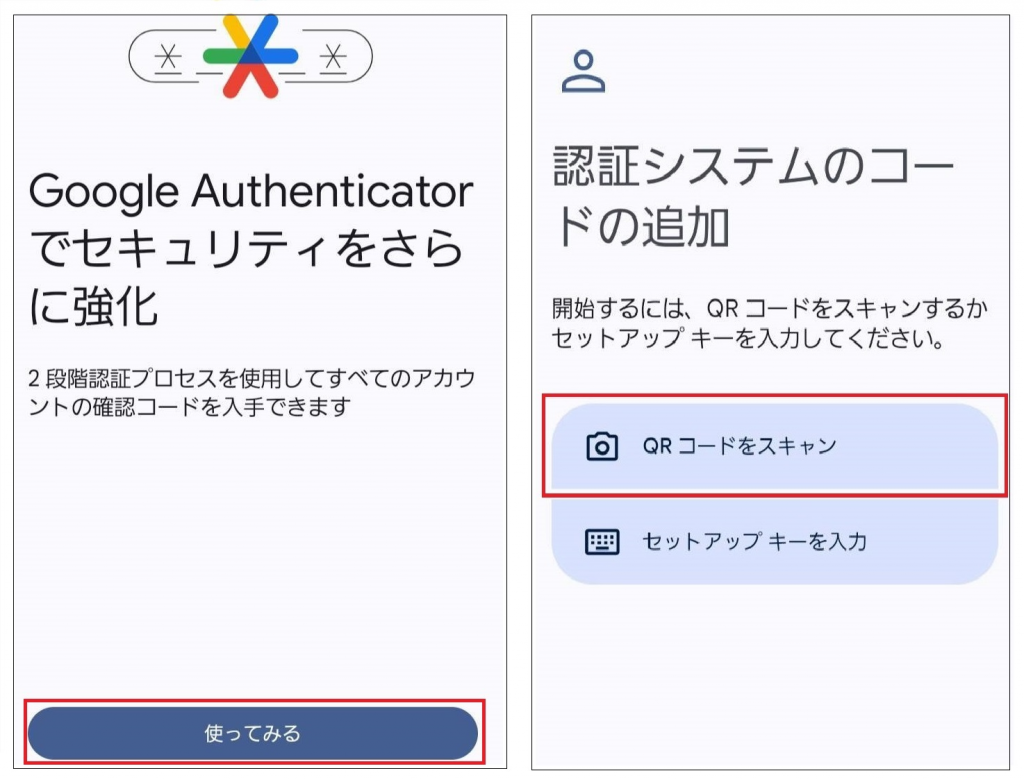This screenshot has height=780, width=1024.
Task: Click the 2 段階認証プロセス description text
Action: (x=251, y=392)
